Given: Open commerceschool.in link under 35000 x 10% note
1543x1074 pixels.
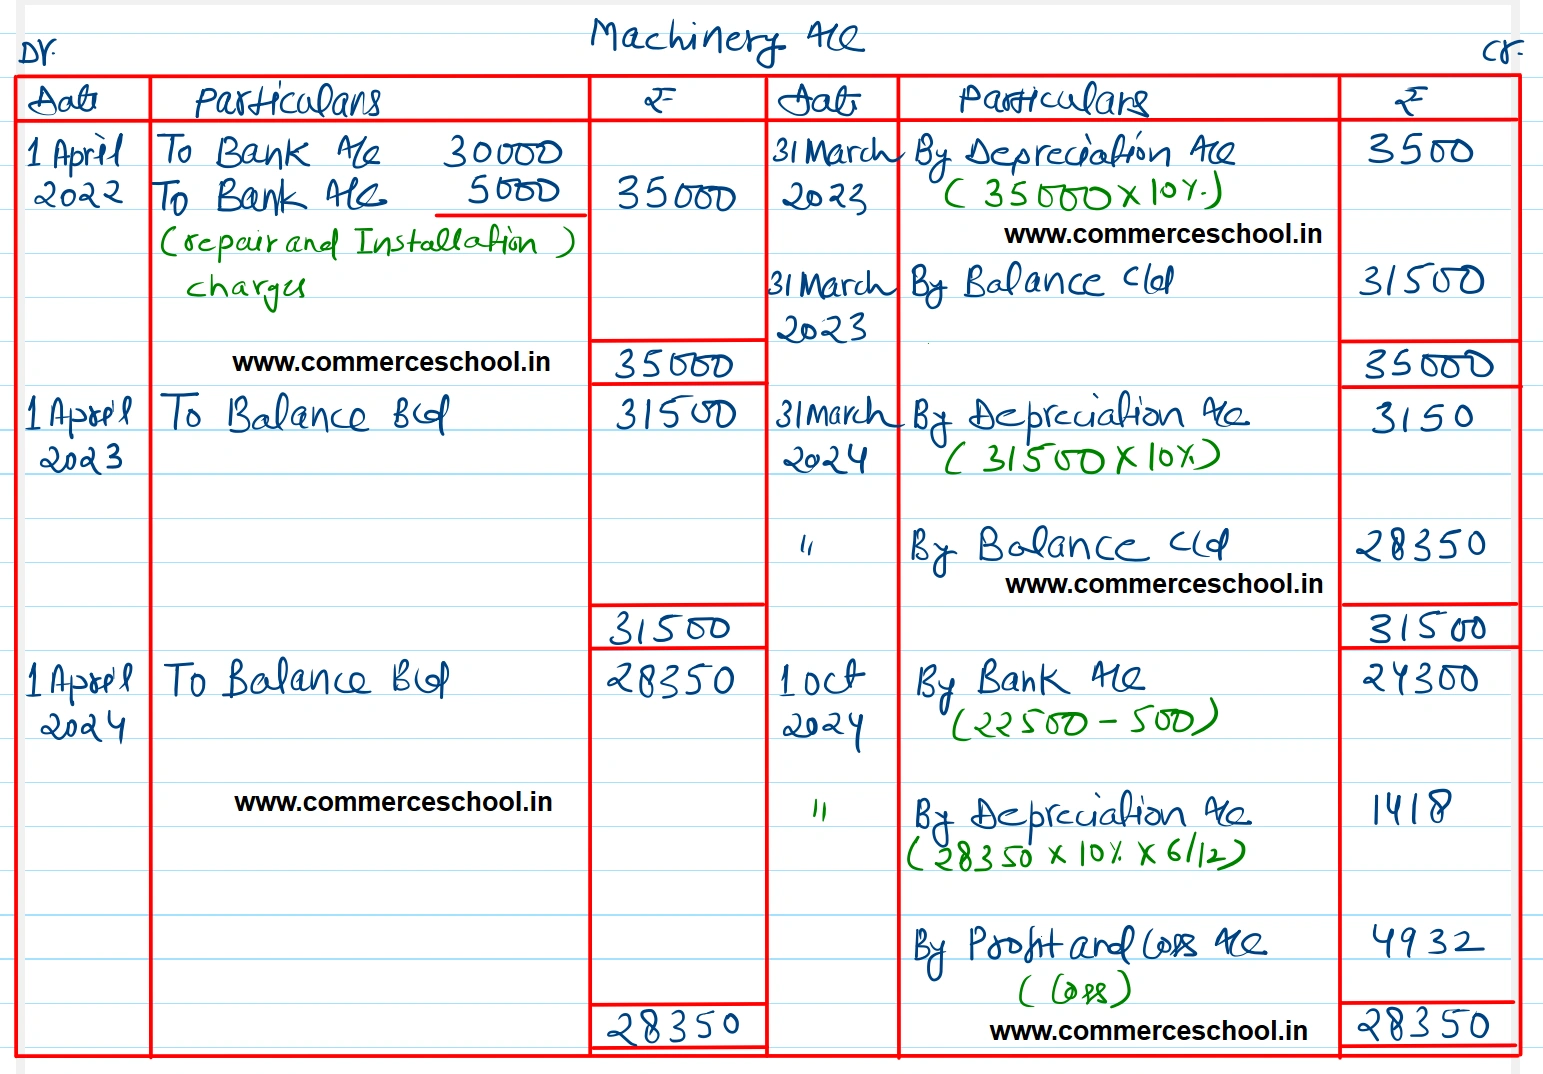Looking at the screenshot, I should (1162, 234).
